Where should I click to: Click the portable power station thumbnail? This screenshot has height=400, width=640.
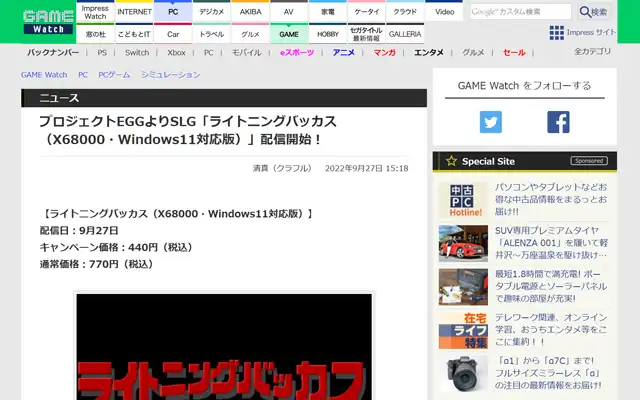coord(463,287)
